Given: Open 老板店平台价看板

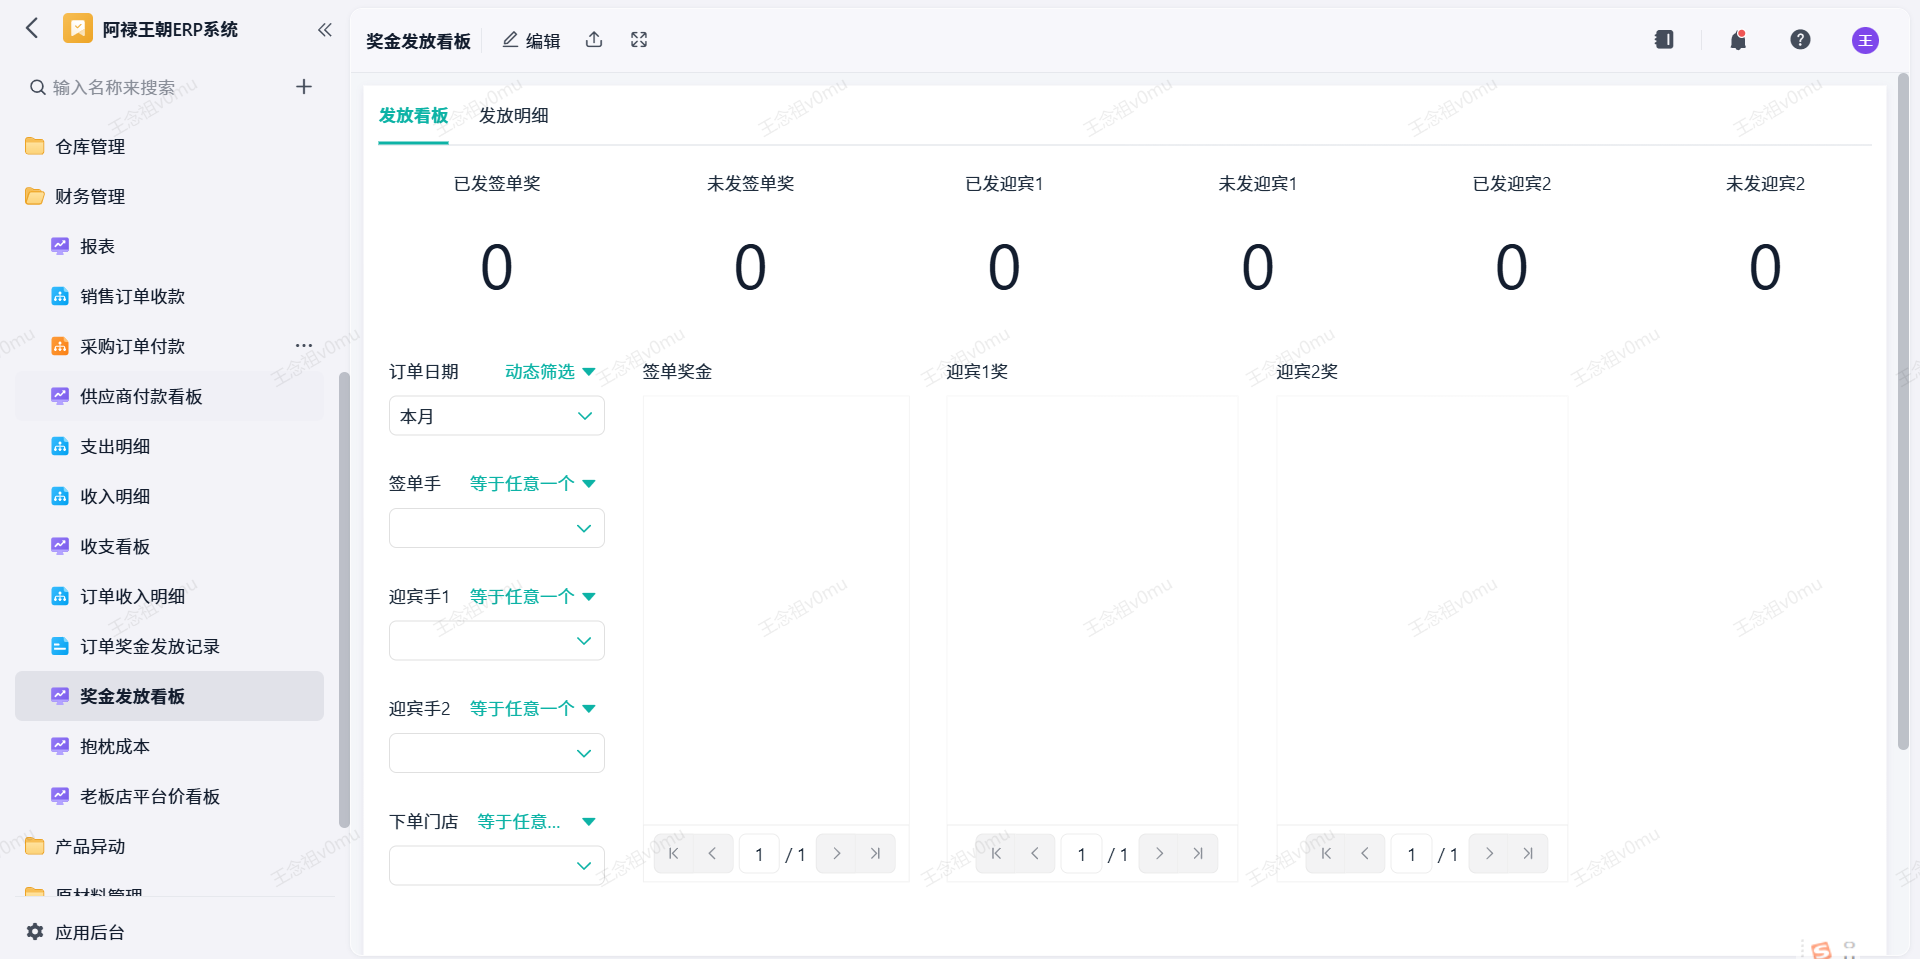Looking at the screenshot, I should click(x=169, y=796).
